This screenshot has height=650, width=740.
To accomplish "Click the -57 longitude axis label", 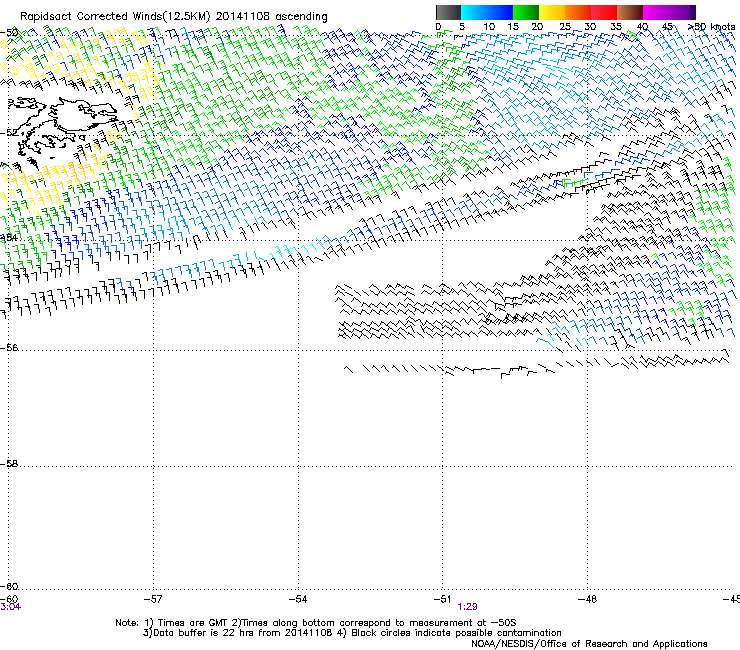I will click(153, 599).
